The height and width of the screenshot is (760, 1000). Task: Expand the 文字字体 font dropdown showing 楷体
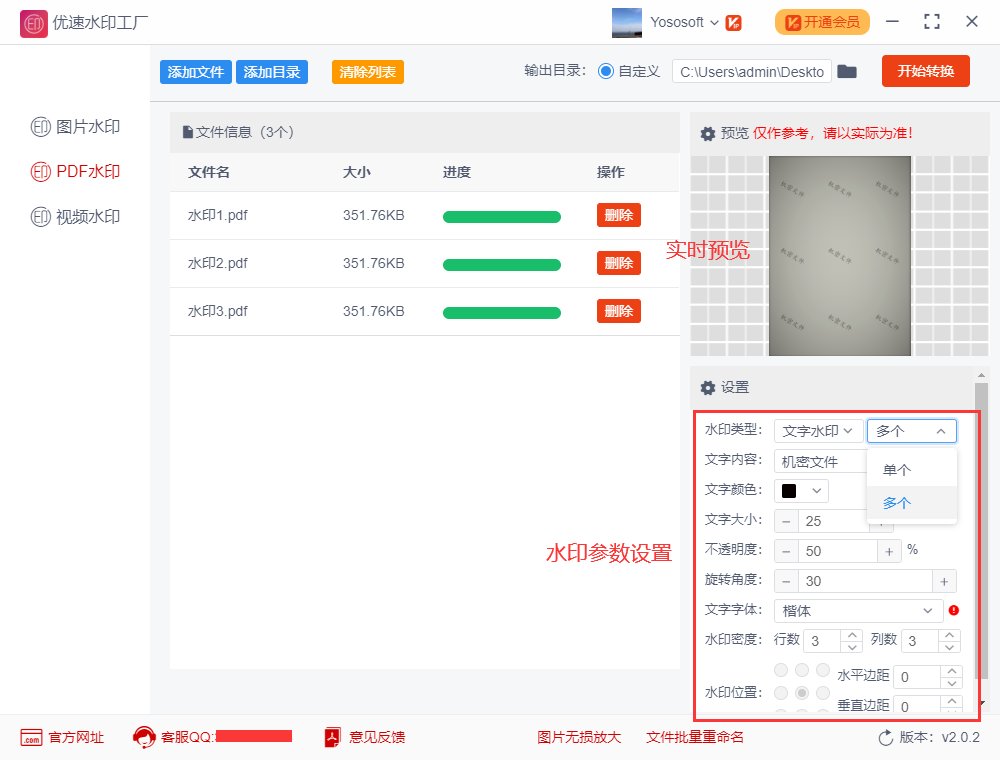[x=857, y=610]
